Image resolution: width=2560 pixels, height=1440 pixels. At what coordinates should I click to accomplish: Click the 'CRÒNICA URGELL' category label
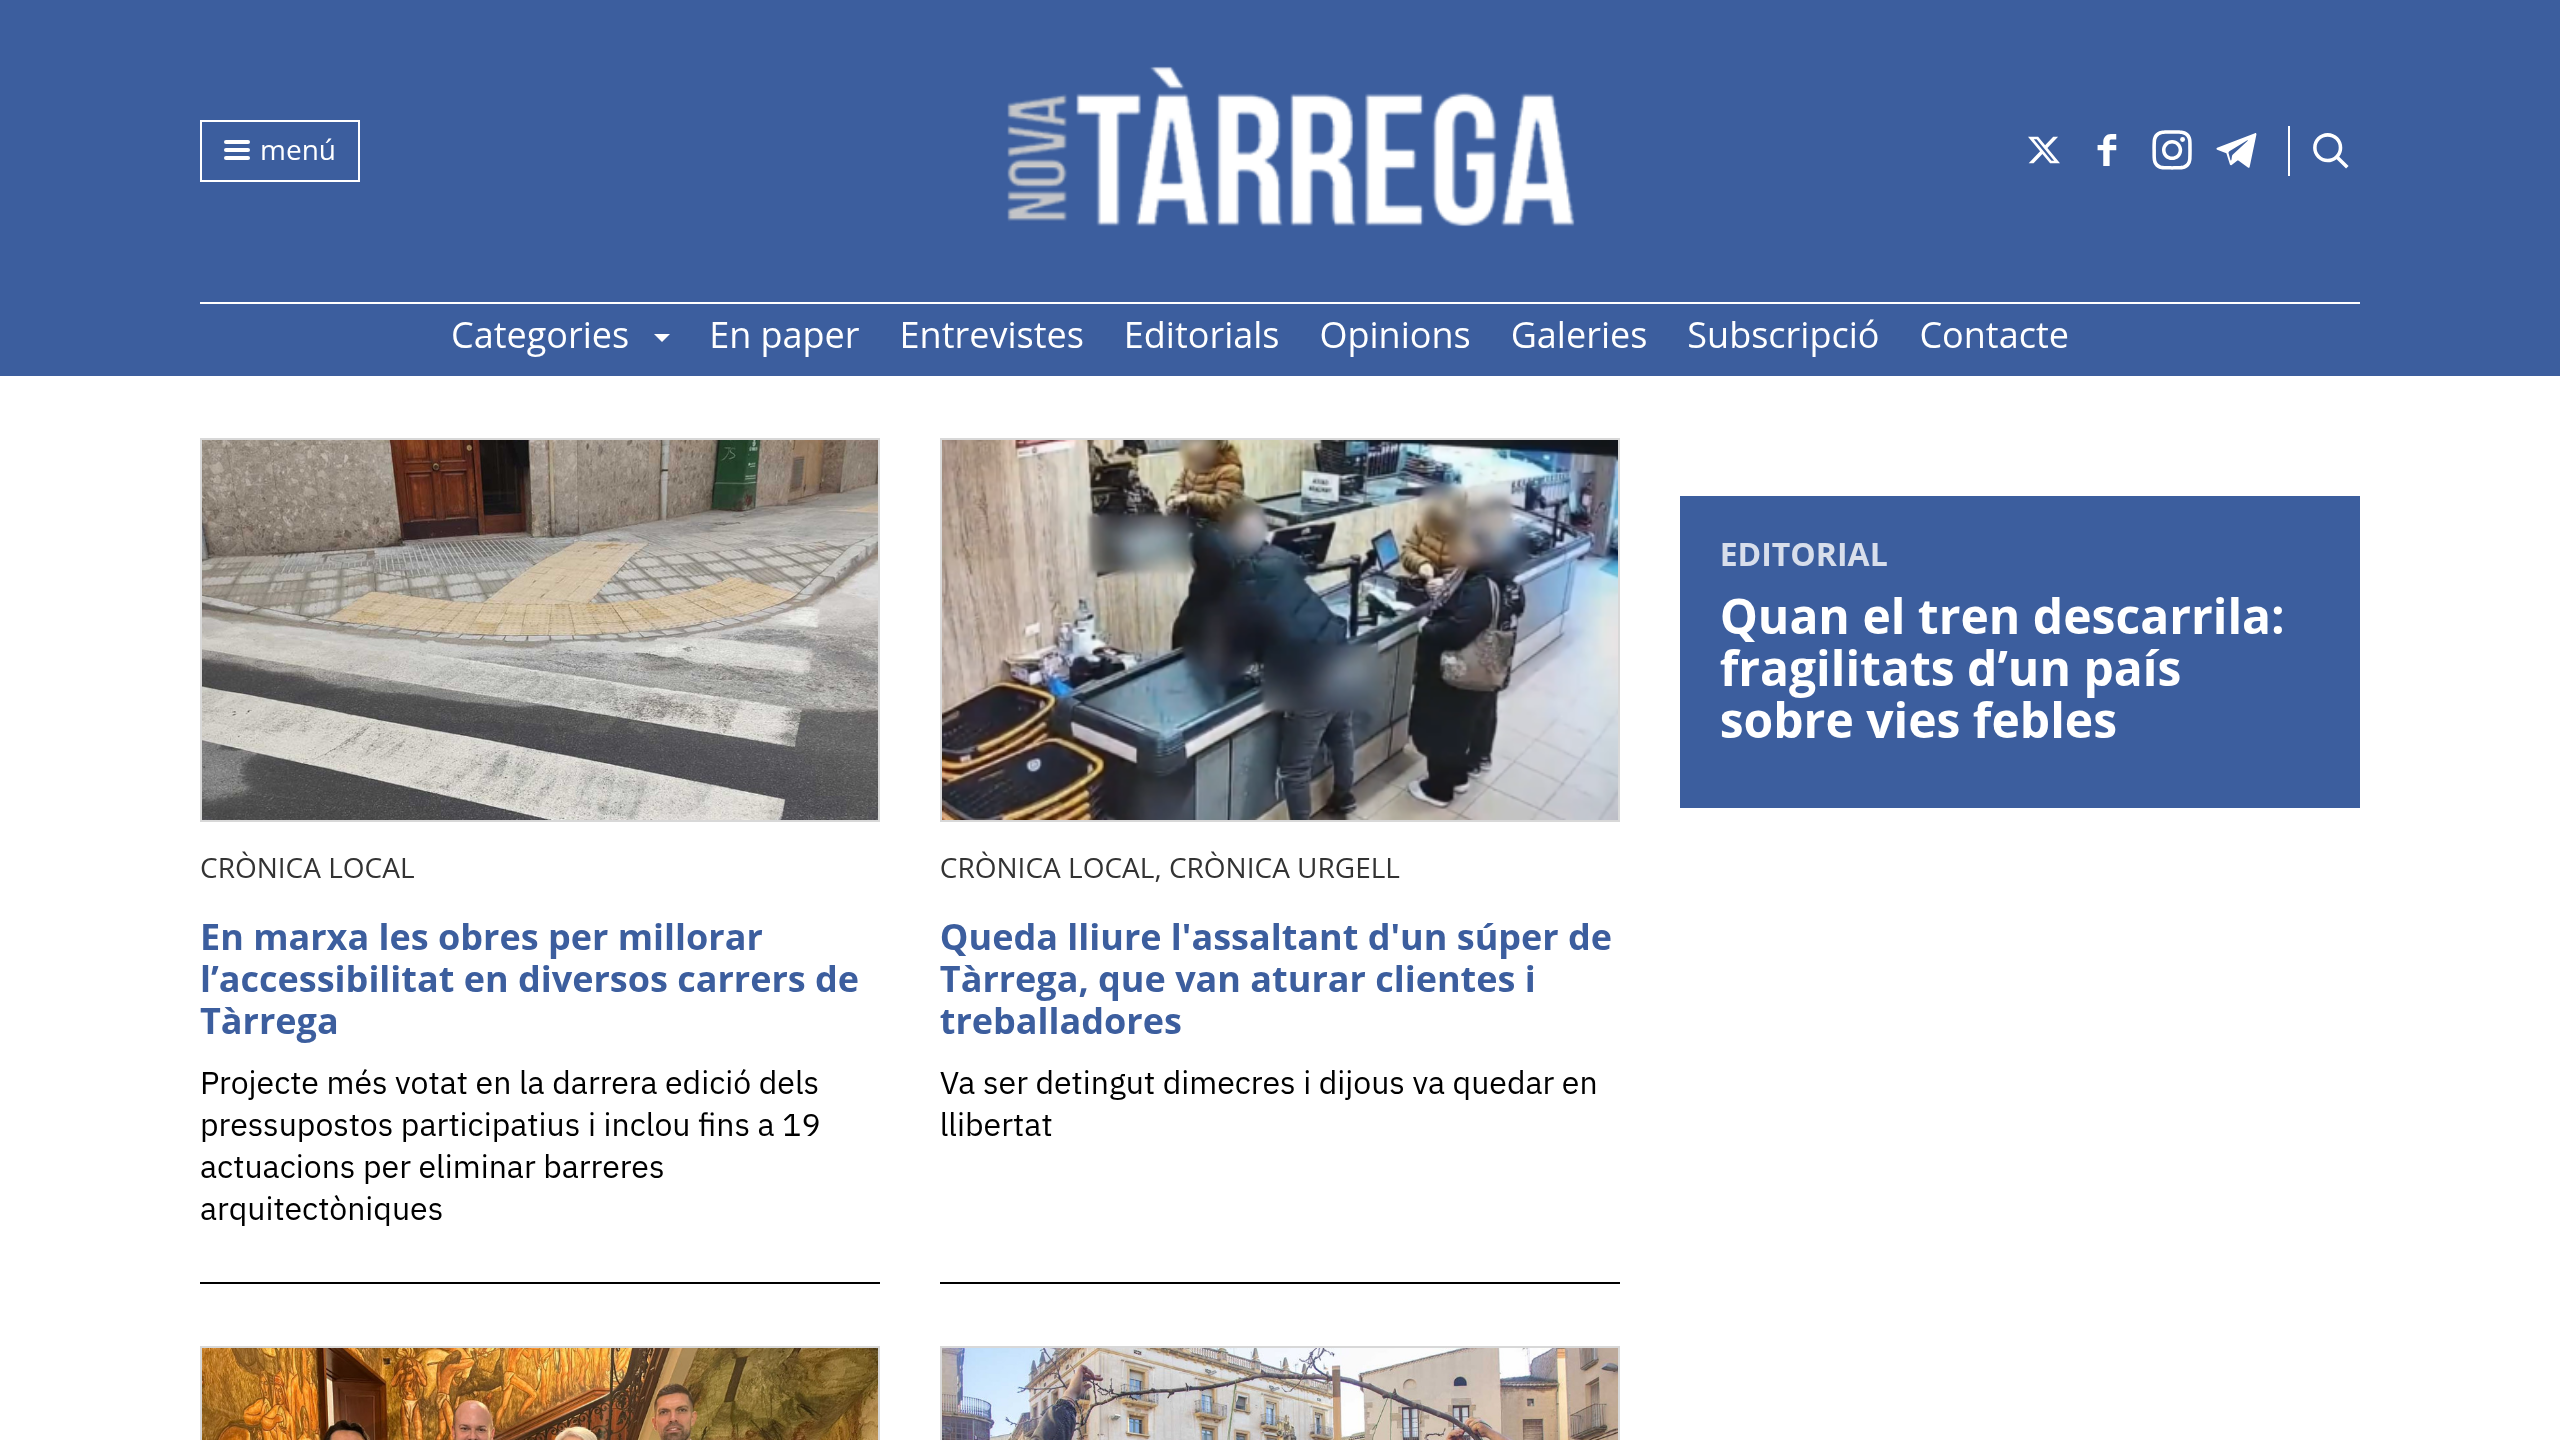coord(1285,868)
